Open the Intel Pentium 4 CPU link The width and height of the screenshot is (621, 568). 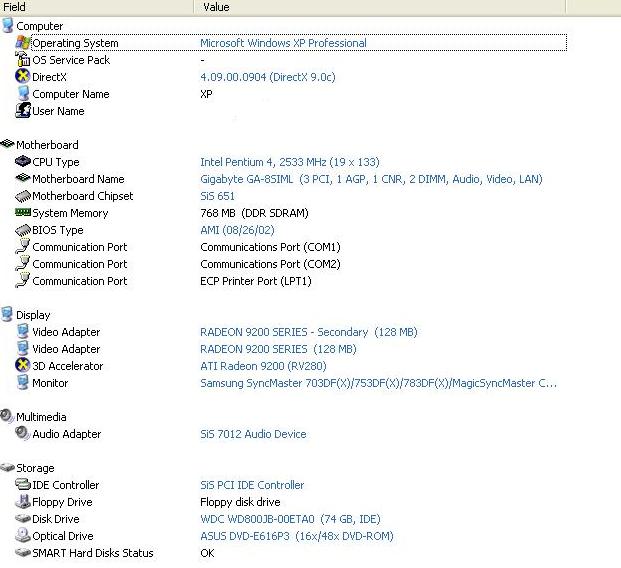[289, 162]
